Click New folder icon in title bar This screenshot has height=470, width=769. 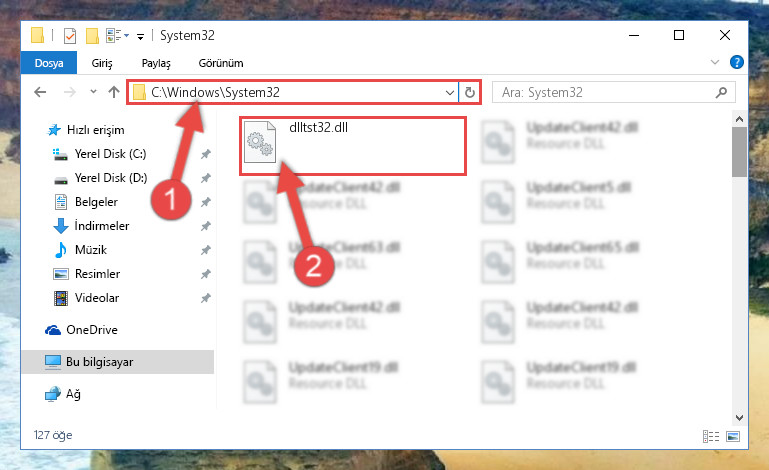92,36
